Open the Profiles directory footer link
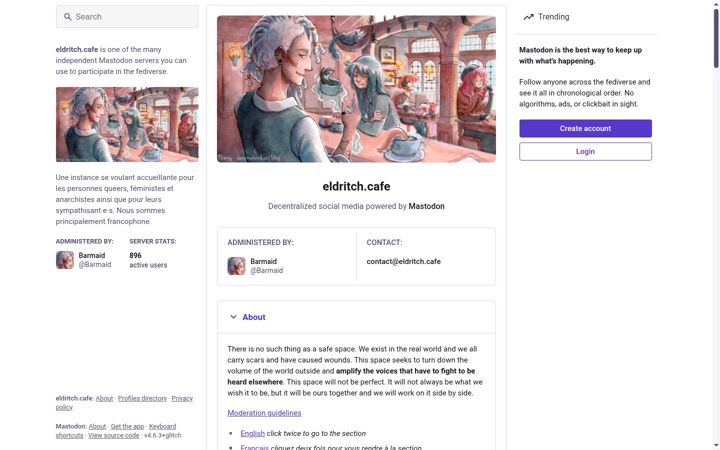This screenshot has height=450, width=720. click(142, 399)
